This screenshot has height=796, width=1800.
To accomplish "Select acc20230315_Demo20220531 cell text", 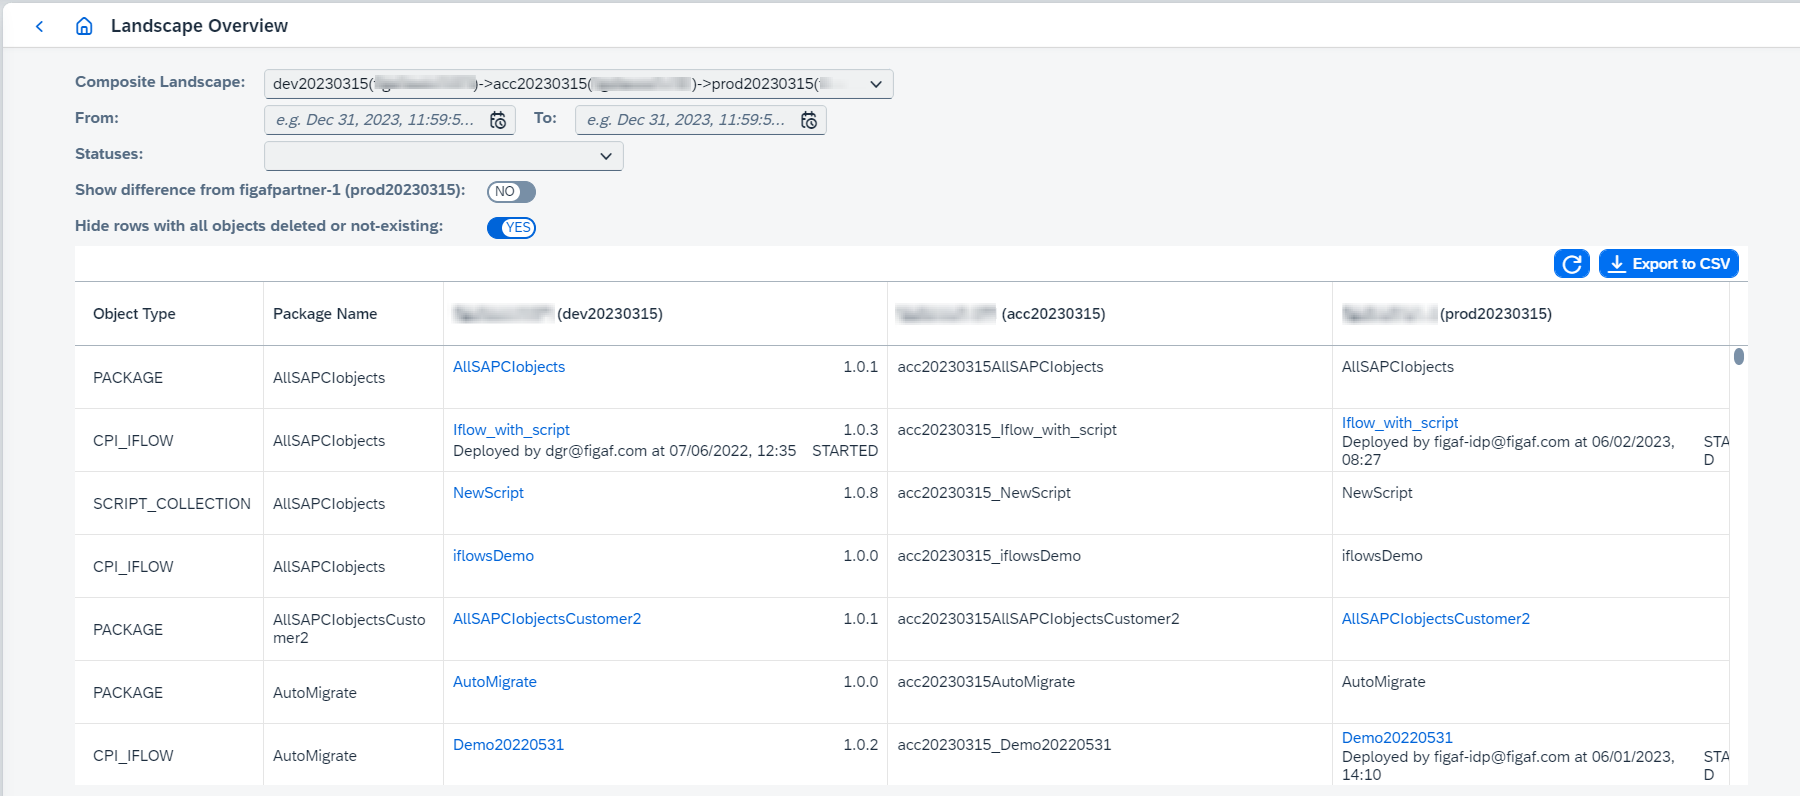I will tap(1004, 745).
